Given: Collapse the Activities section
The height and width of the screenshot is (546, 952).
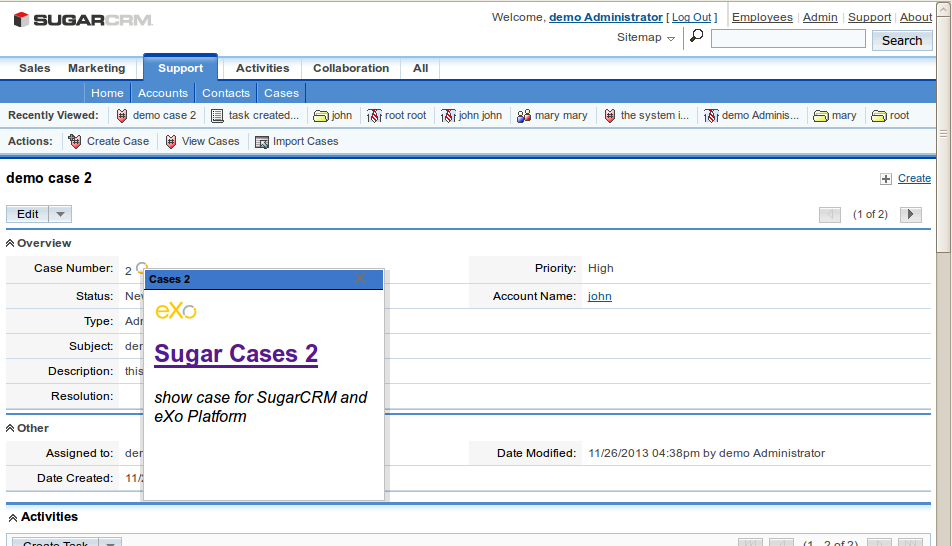Looking at the screenshot, I should pos(13,517).
